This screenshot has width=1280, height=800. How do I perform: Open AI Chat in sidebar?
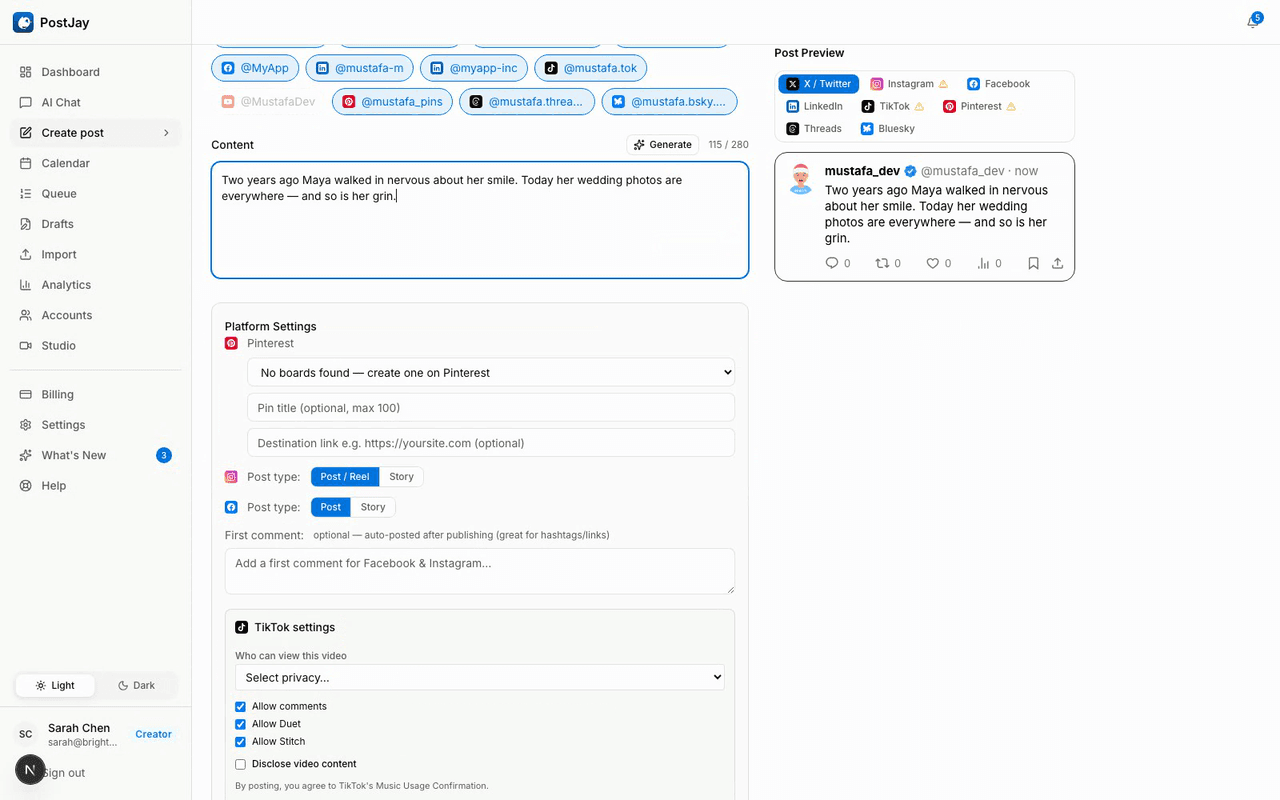pos(96,102)
